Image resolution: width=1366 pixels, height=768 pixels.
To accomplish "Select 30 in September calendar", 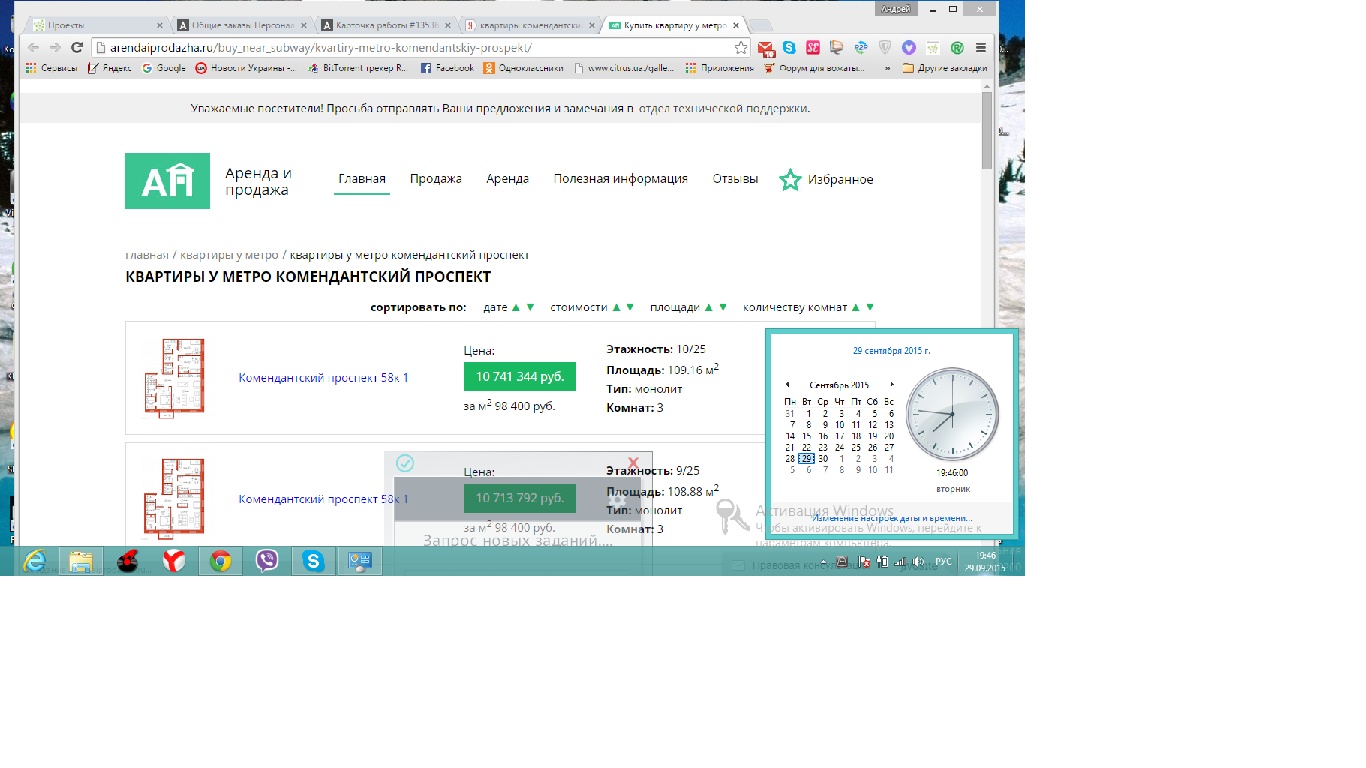I will (823, 458).
